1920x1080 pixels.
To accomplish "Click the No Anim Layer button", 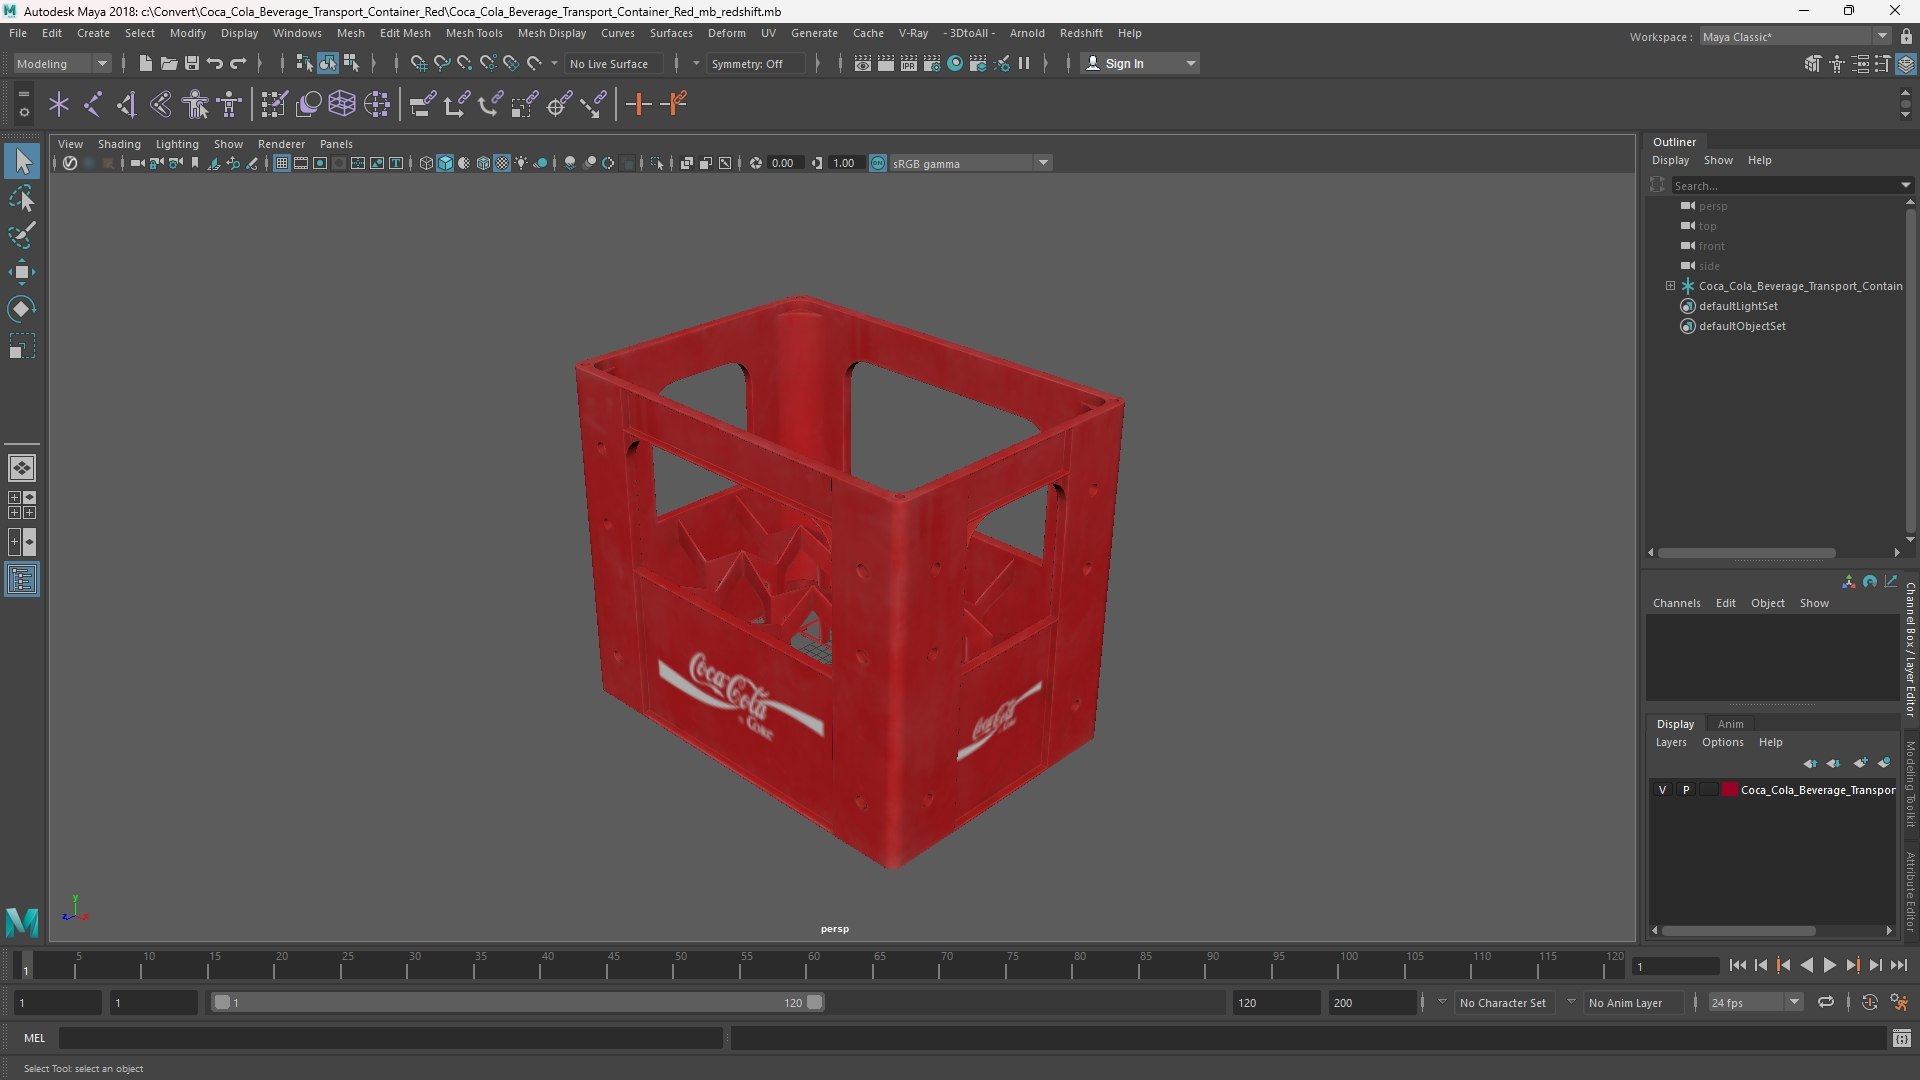I will tap(1632, 1002).
